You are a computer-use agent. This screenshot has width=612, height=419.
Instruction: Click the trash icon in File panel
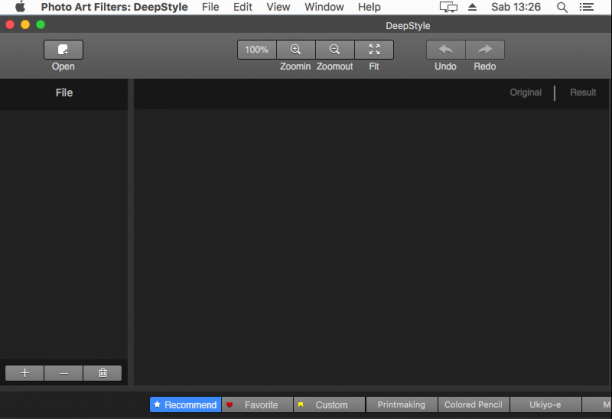(103, 373)
